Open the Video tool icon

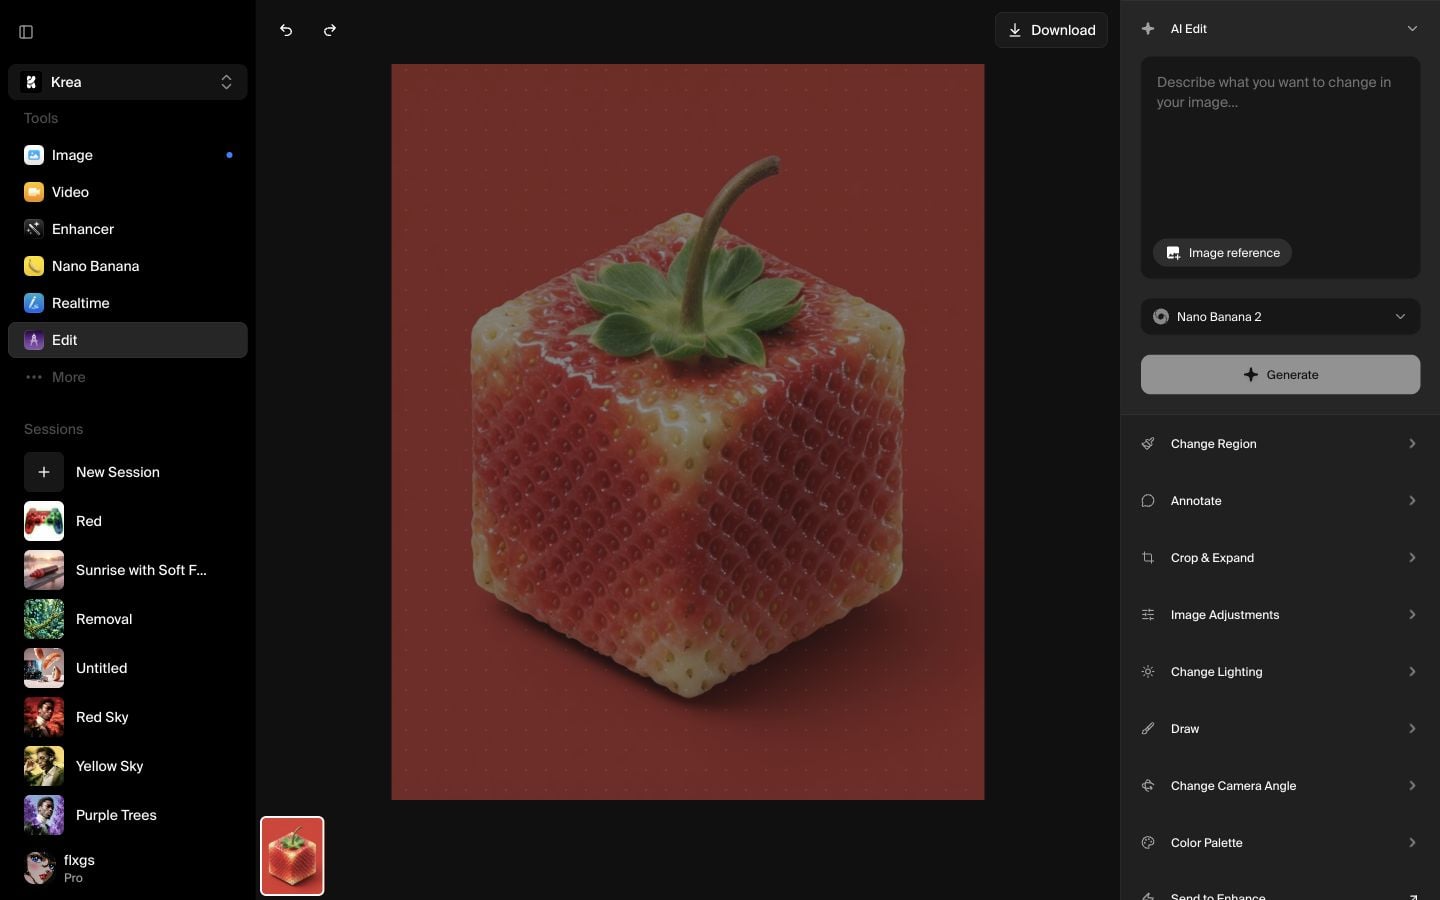[34, 192]
